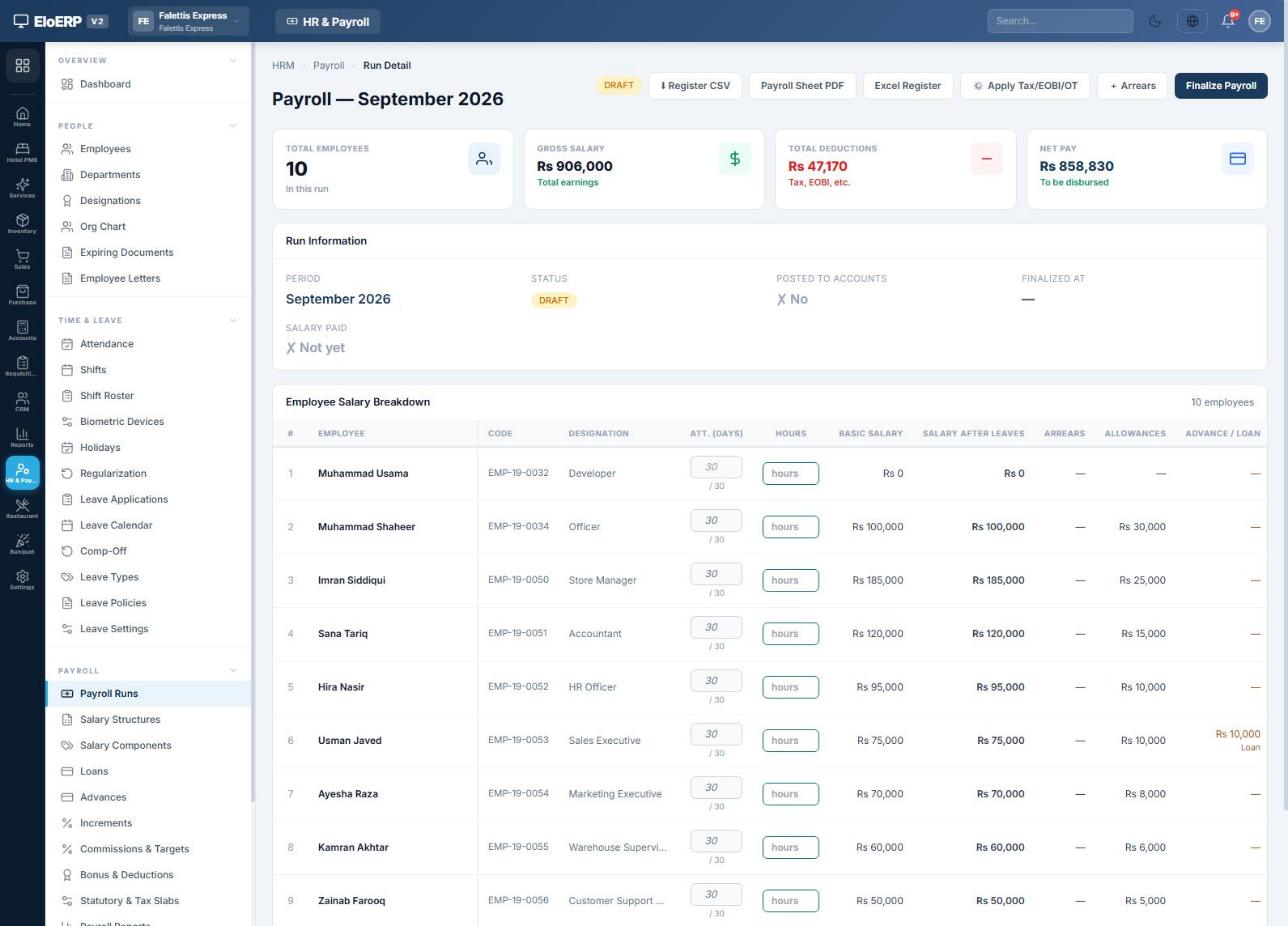Viewport: 1288px width, 926px height.
Task: Open the Hotel PMS module icon
Action: tap(22, 152)
